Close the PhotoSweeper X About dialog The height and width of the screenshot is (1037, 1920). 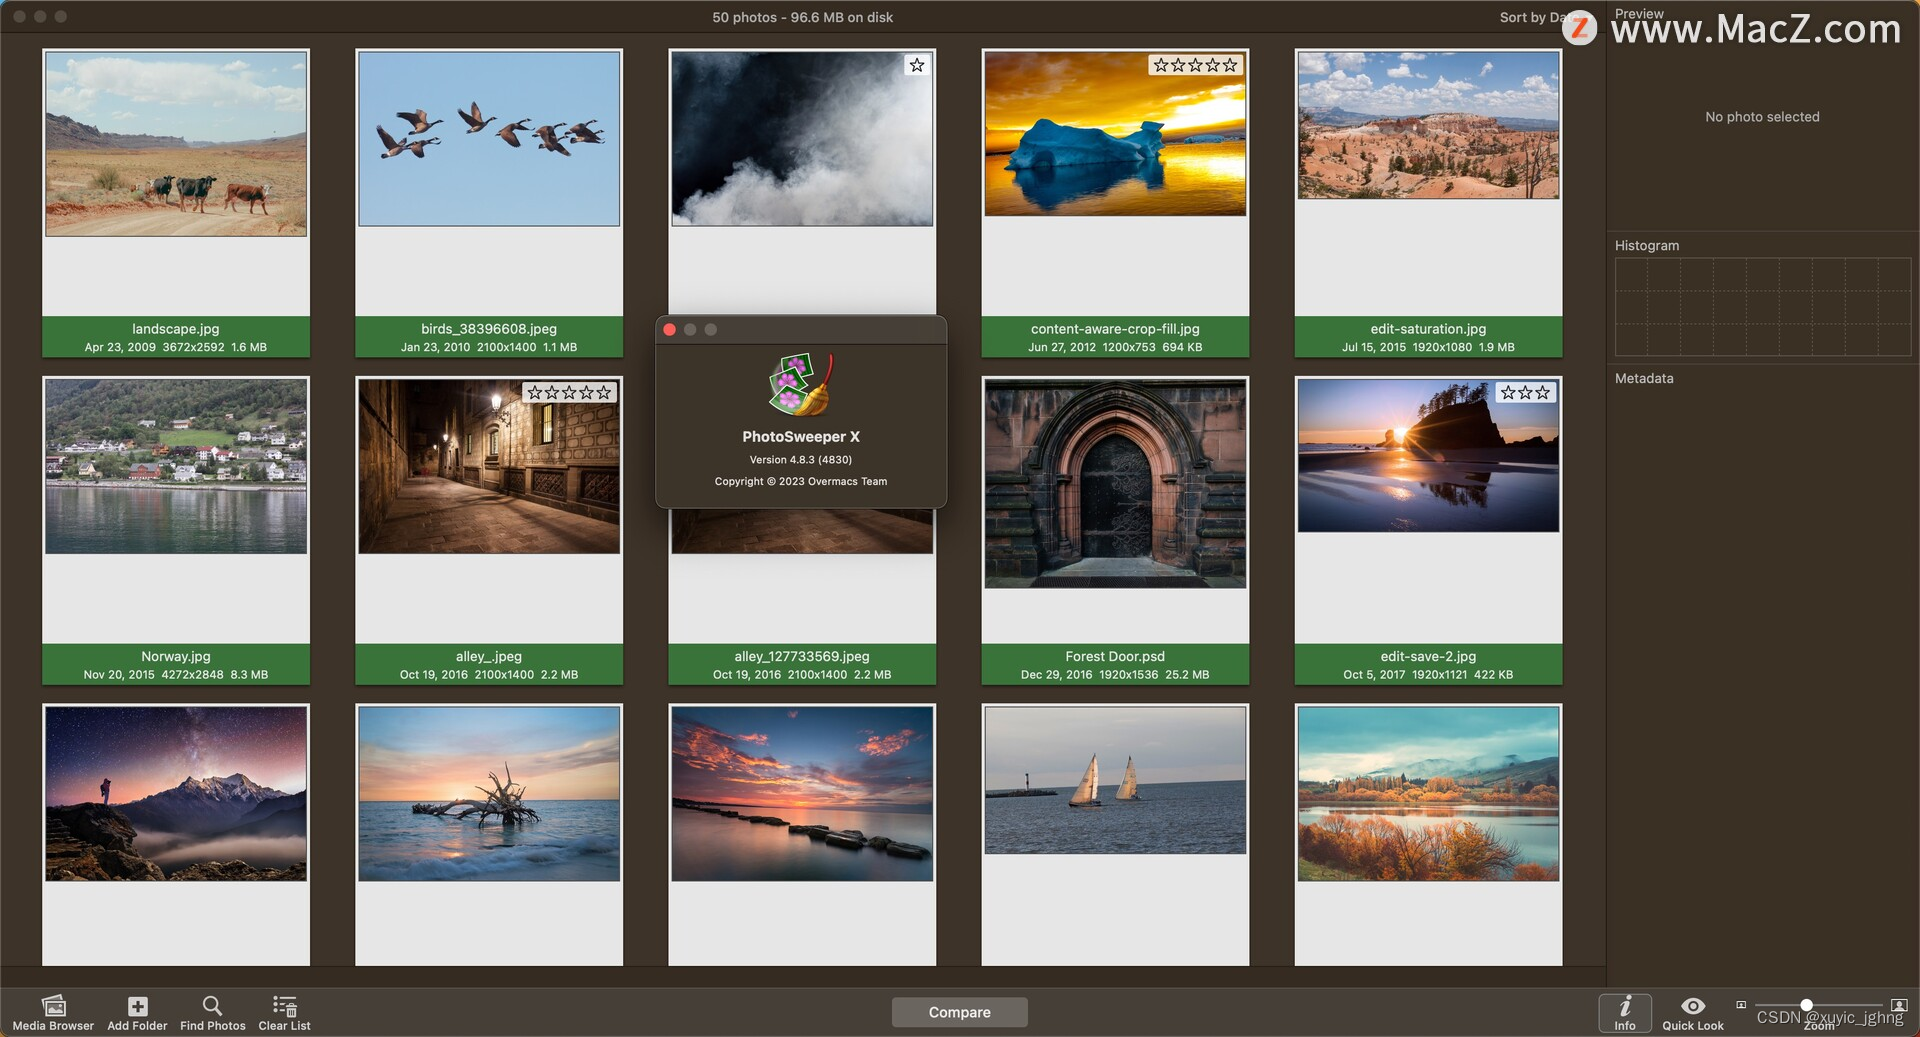click(x=669, y=330)
